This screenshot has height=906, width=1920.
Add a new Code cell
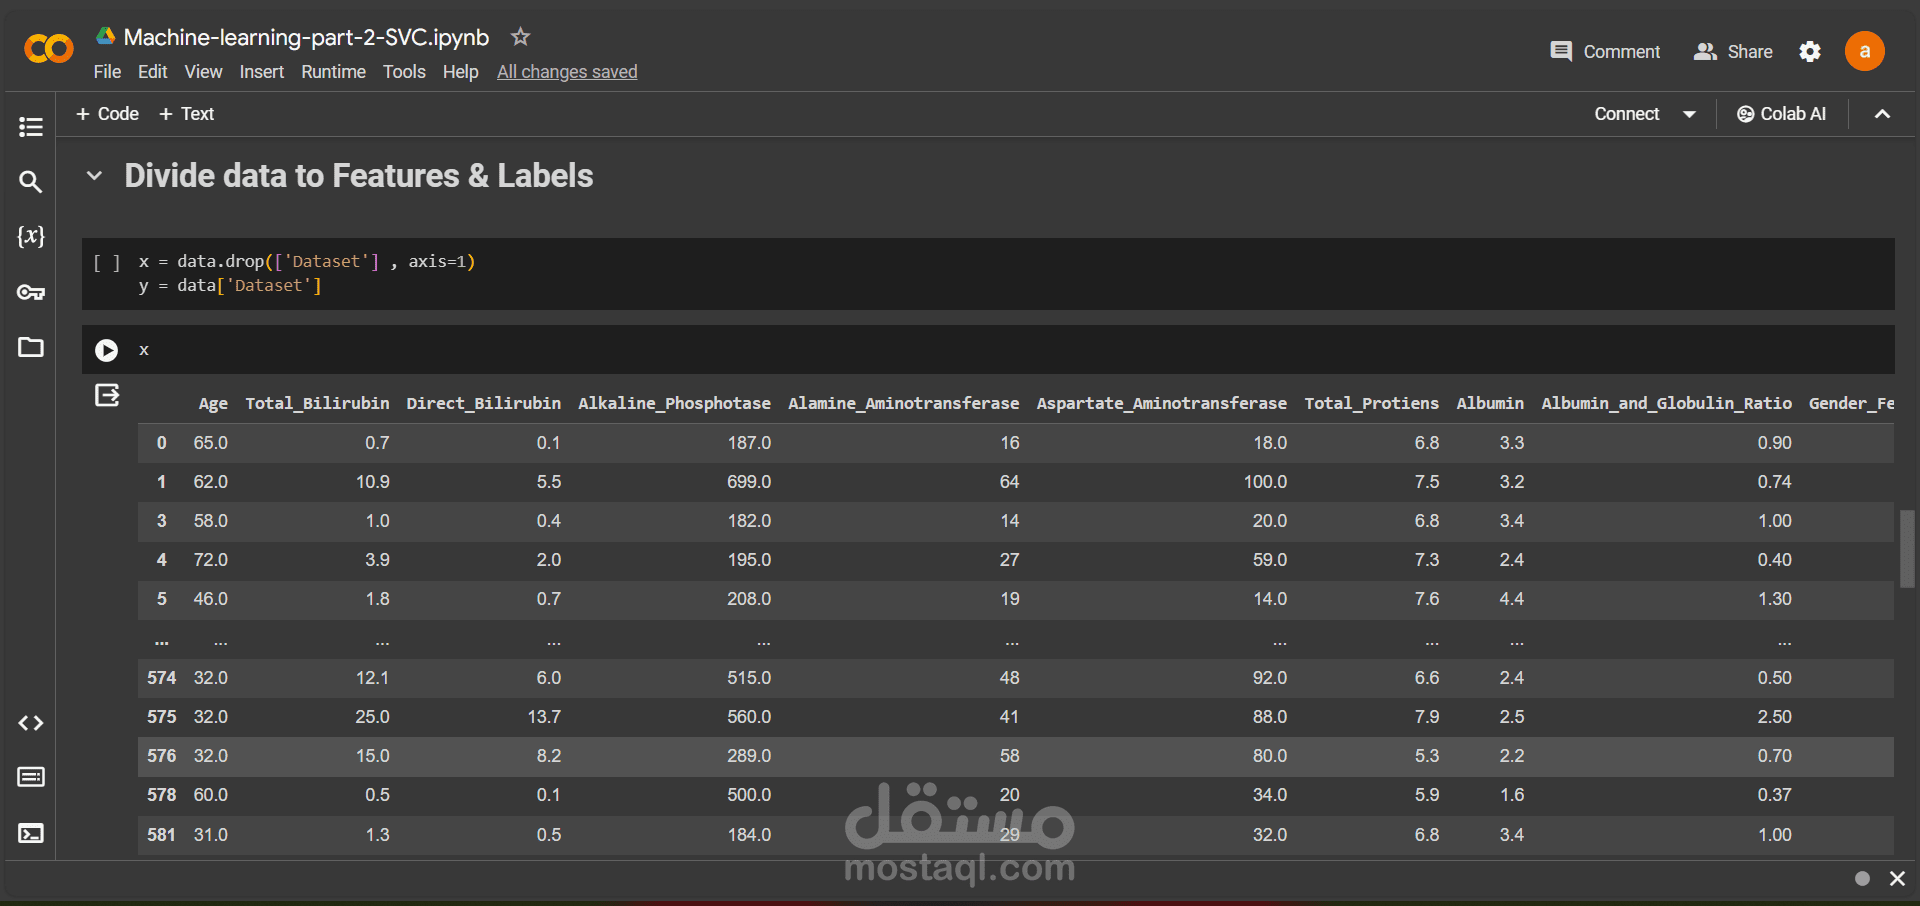point(107,114)
